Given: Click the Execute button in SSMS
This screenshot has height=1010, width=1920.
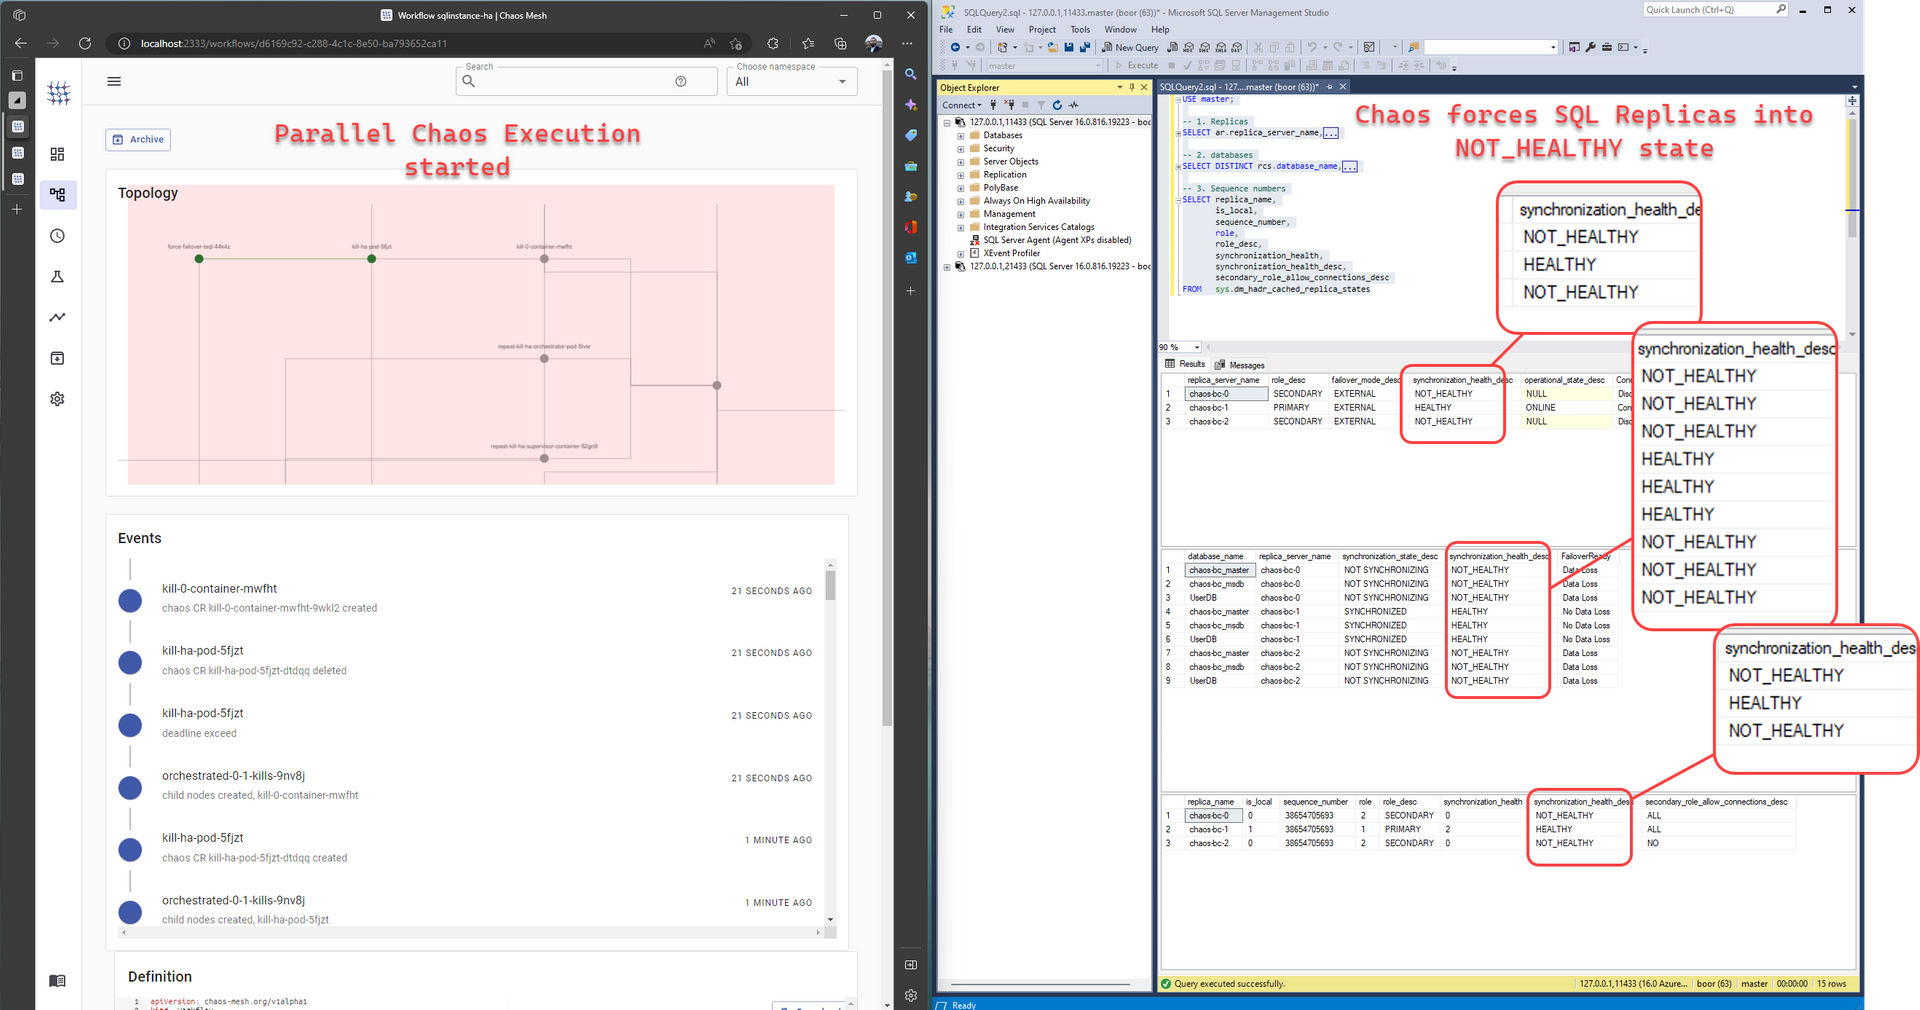Looking at the screenshot, I should [x=1137, y=66].
